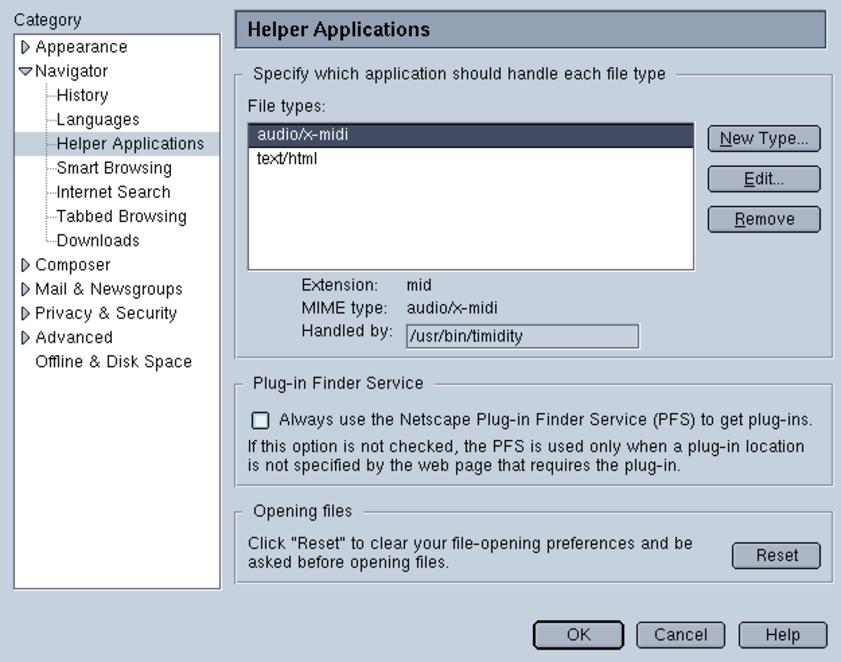Expand the Composer category
The image size is (841, 662).
click(26, 265)
